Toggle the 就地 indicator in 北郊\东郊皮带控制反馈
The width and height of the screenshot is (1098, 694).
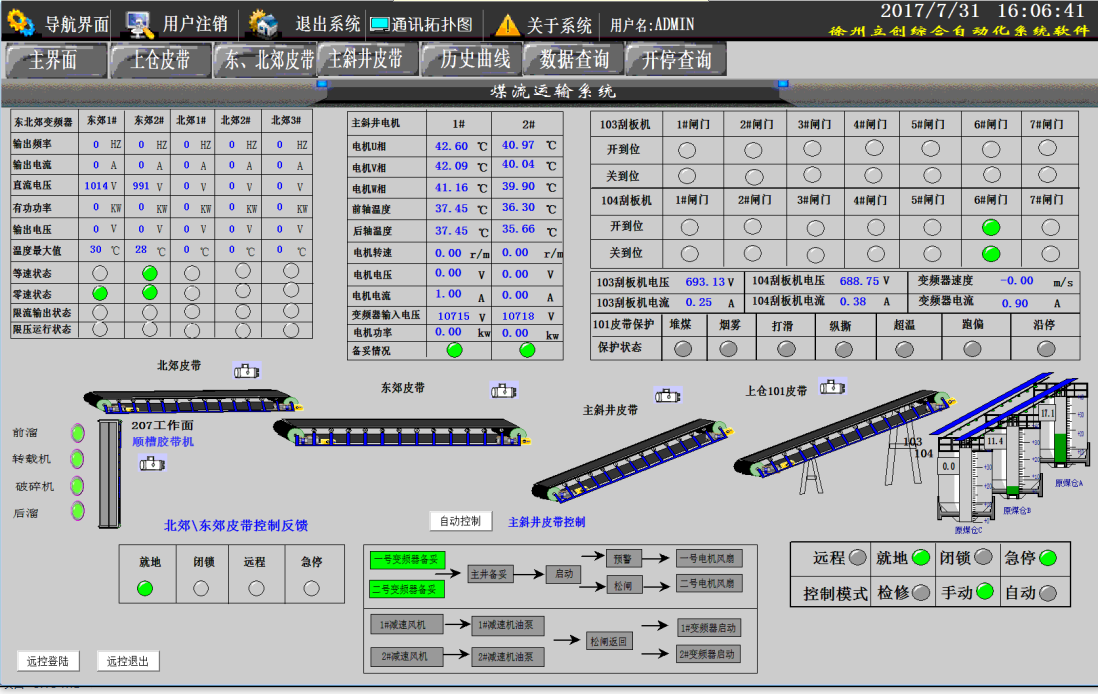point(146,589)
